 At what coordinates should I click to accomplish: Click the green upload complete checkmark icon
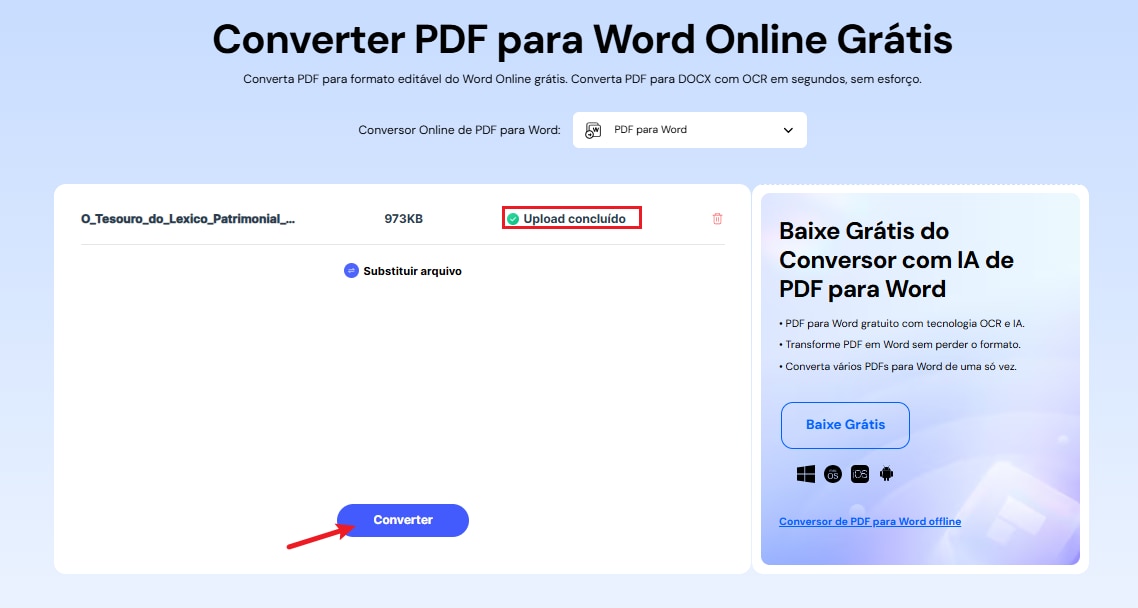point(513,218)
